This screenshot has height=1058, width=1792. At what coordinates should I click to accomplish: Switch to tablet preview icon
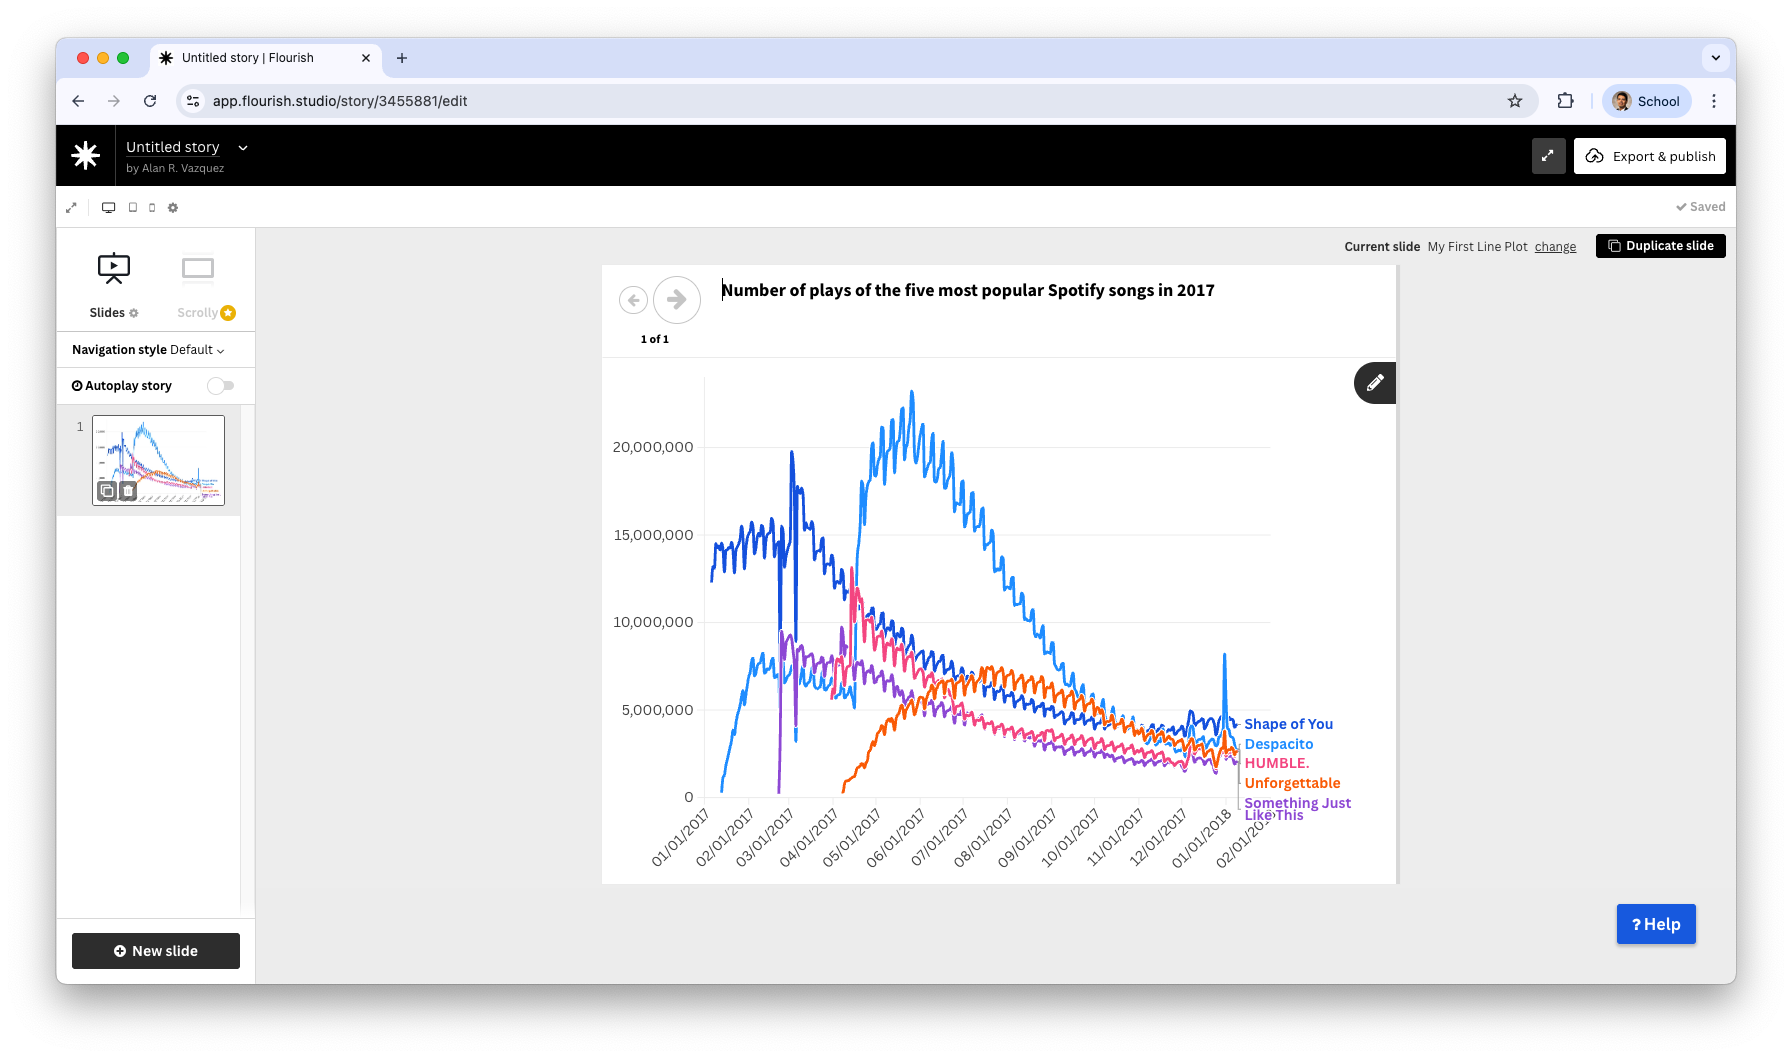click(132, 208)
